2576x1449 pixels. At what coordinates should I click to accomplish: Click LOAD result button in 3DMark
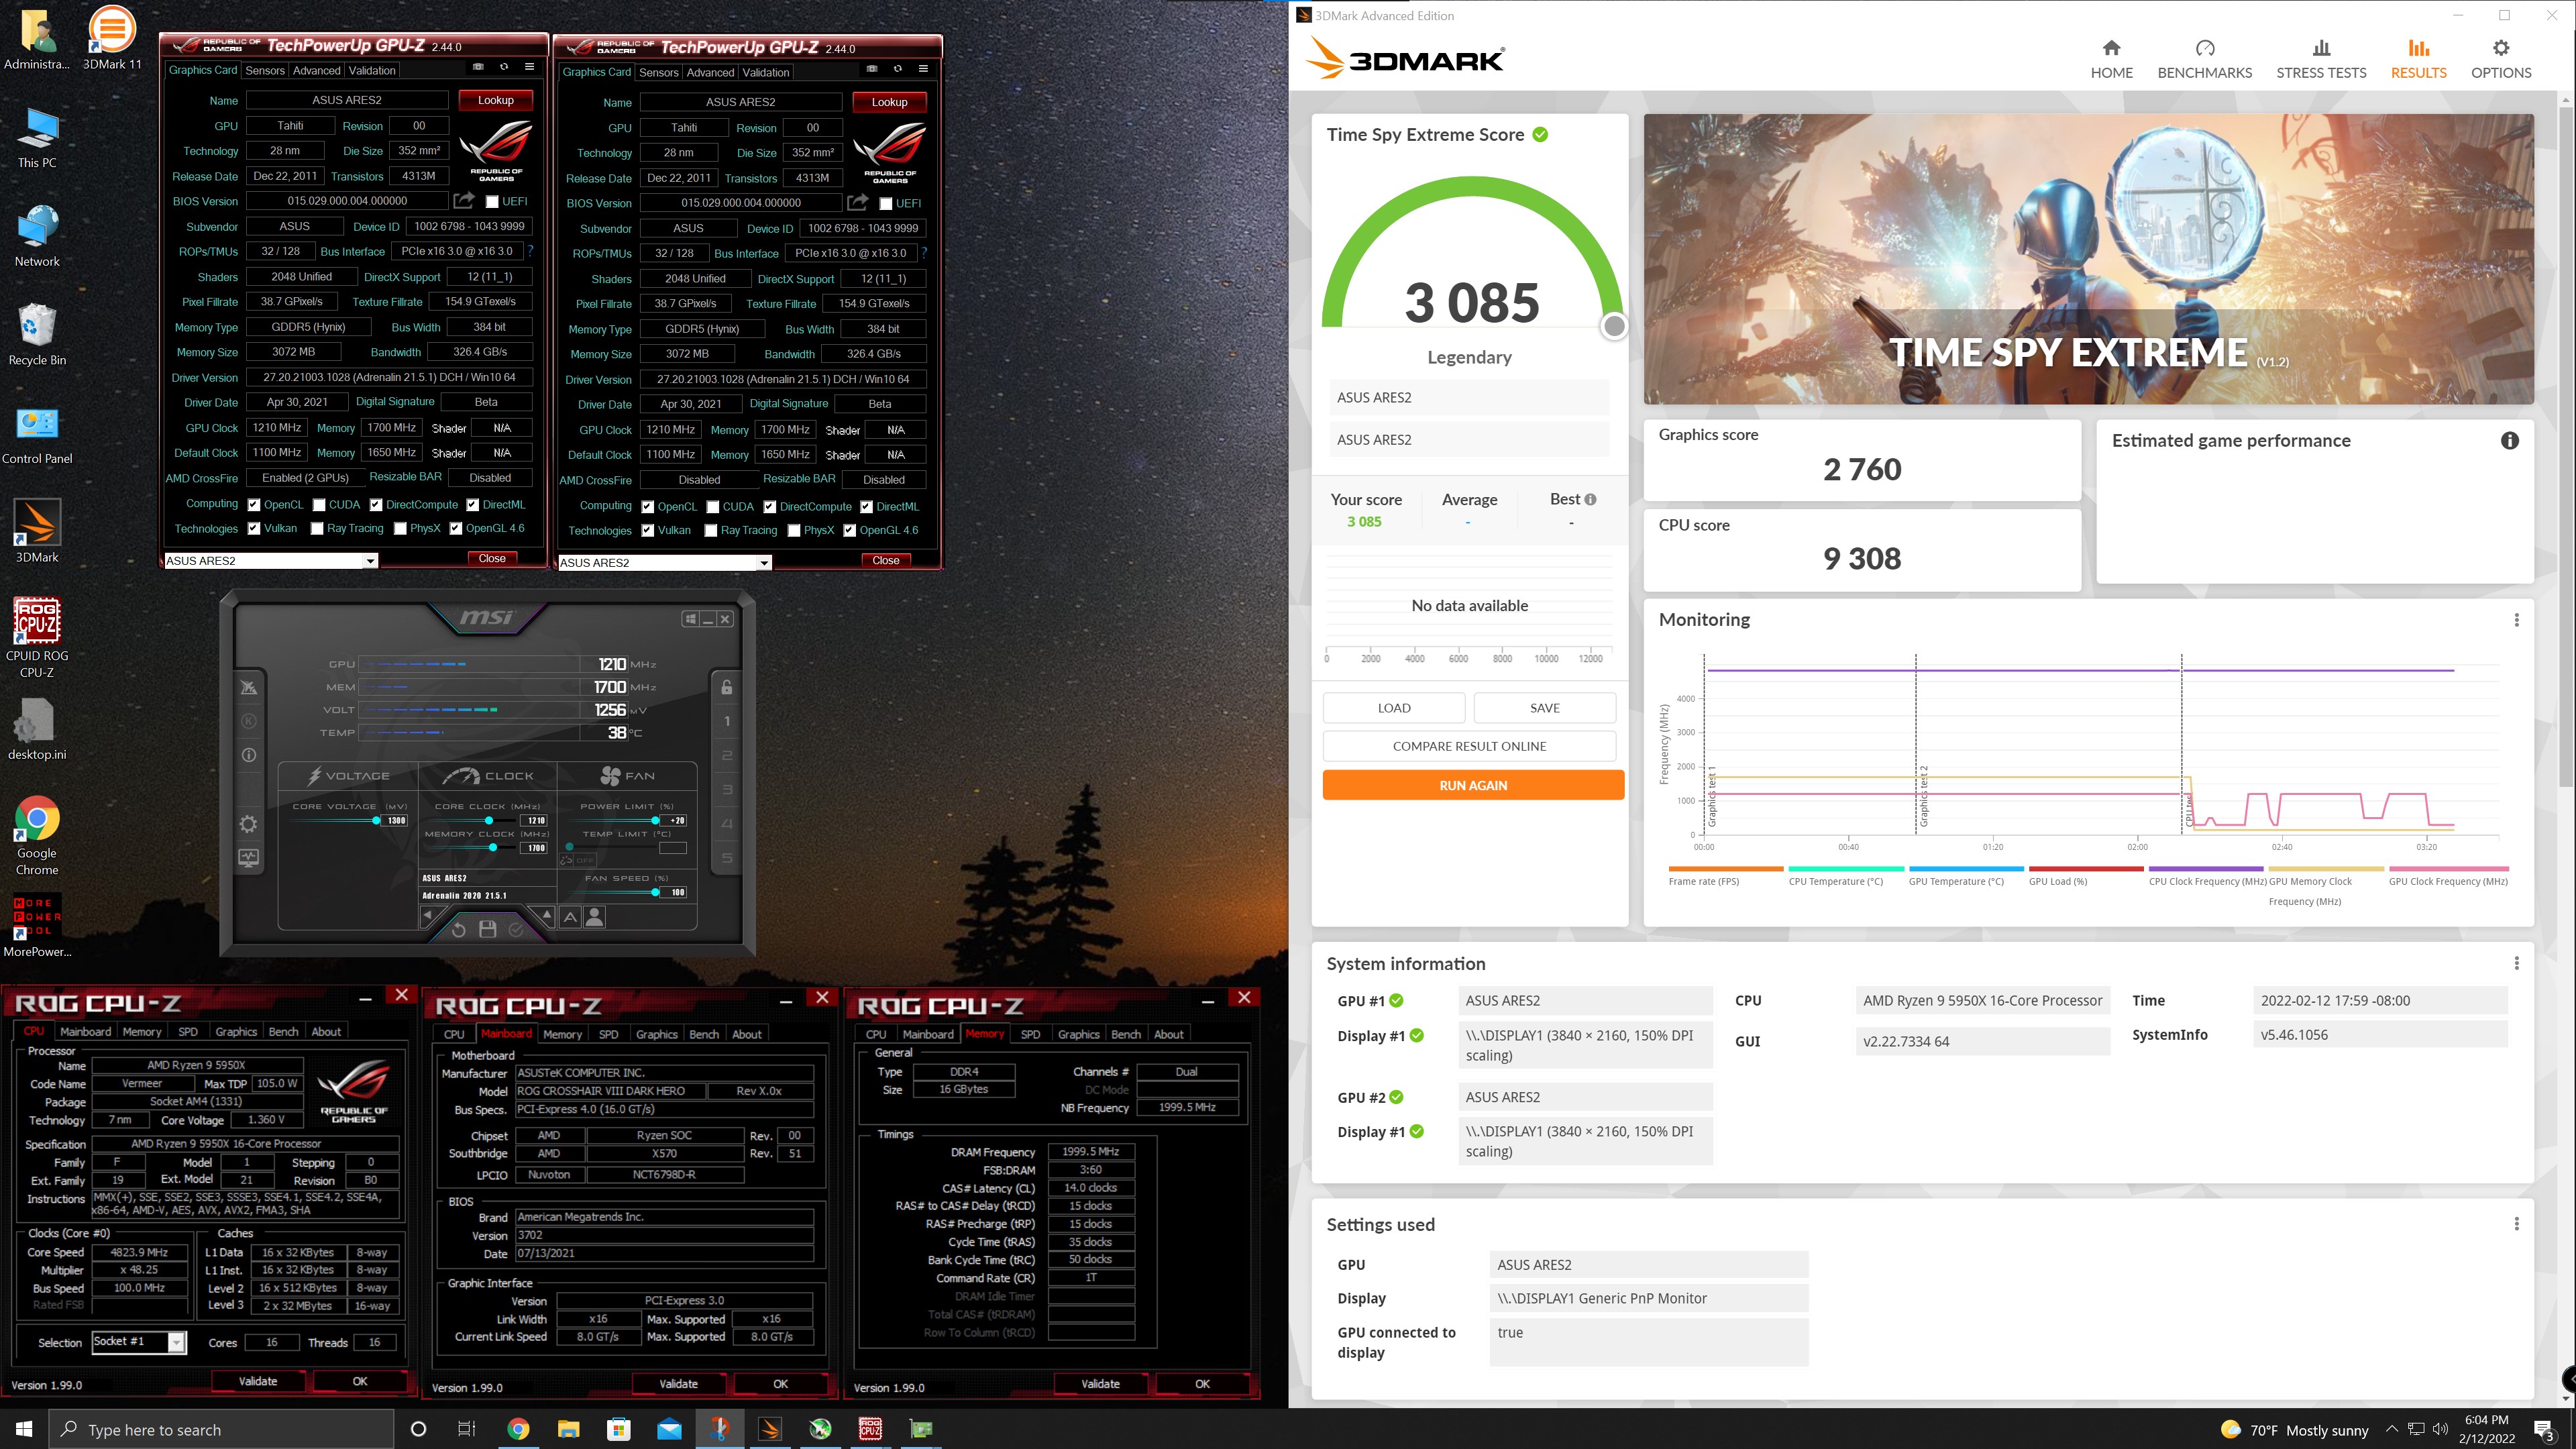(x=1394, y=708)
